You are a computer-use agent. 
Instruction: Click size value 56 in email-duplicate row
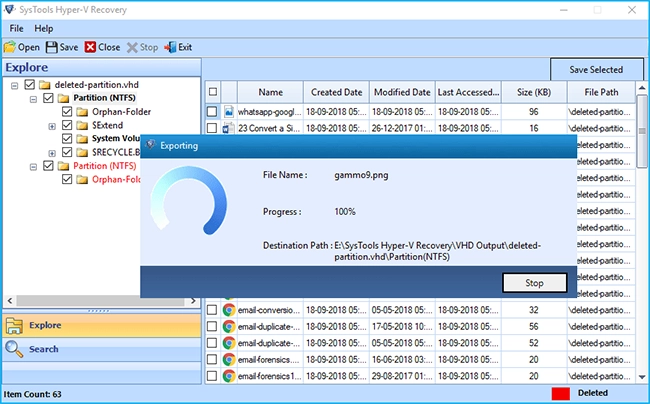tap(534, 327)
